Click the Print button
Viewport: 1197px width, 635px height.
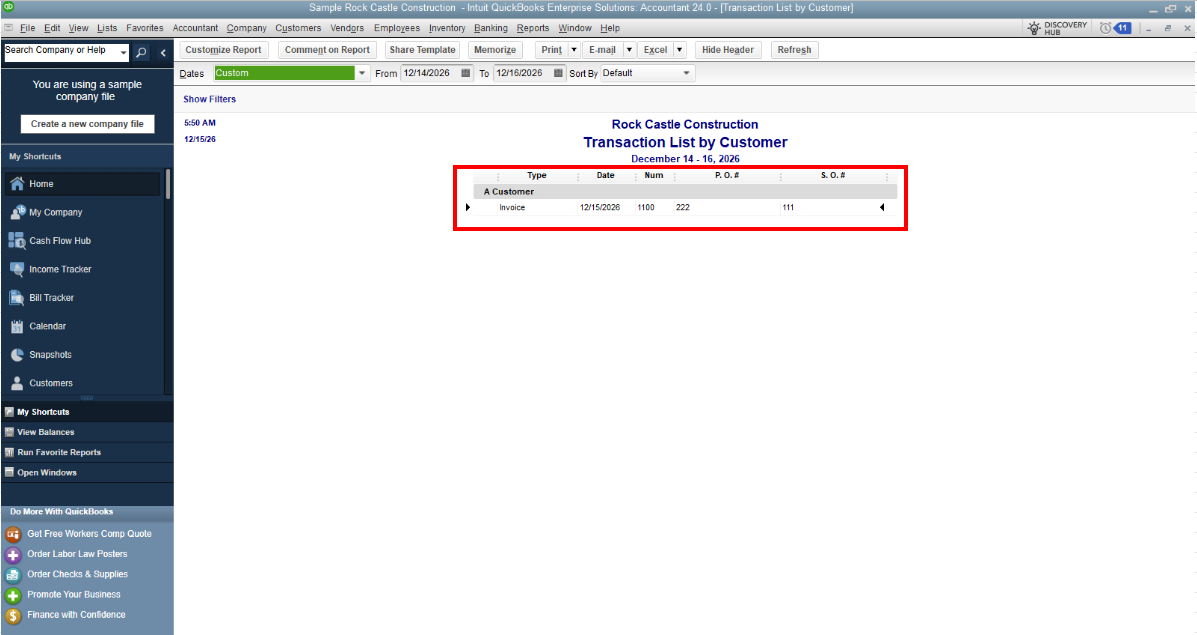[551, 50]
